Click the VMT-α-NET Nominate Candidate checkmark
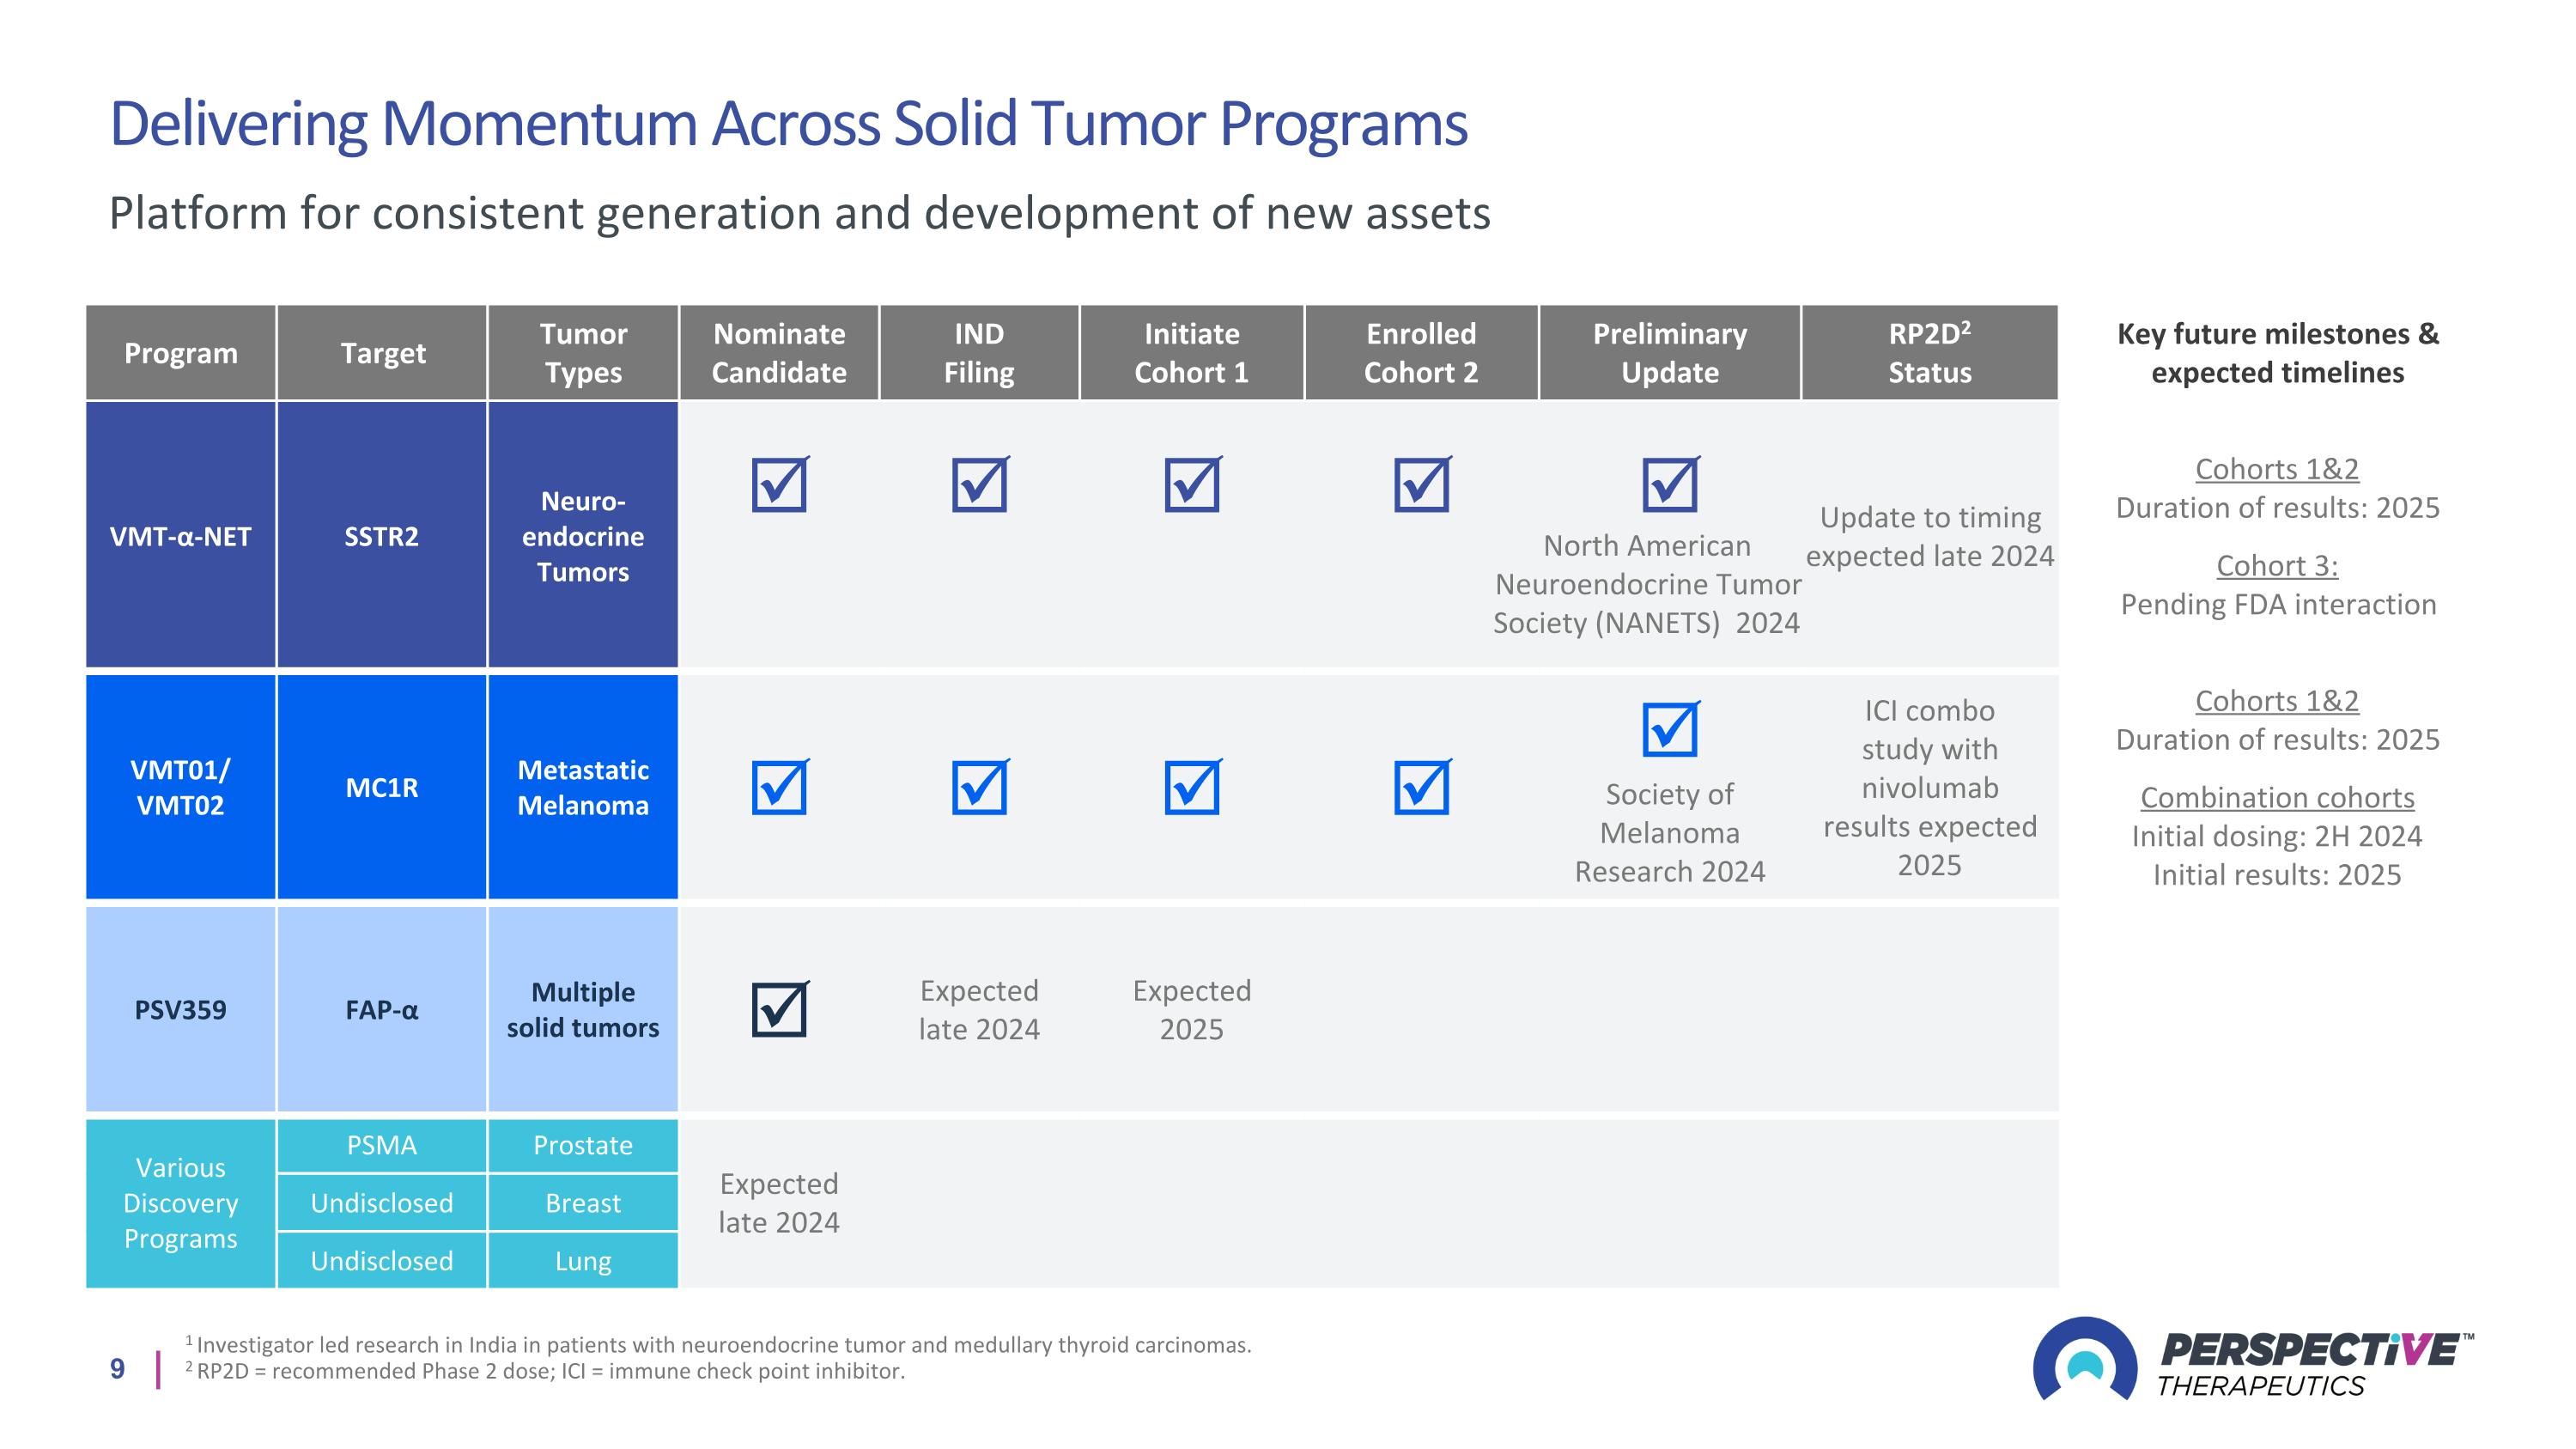The image size is (2576, 1449). coord(780,484)
